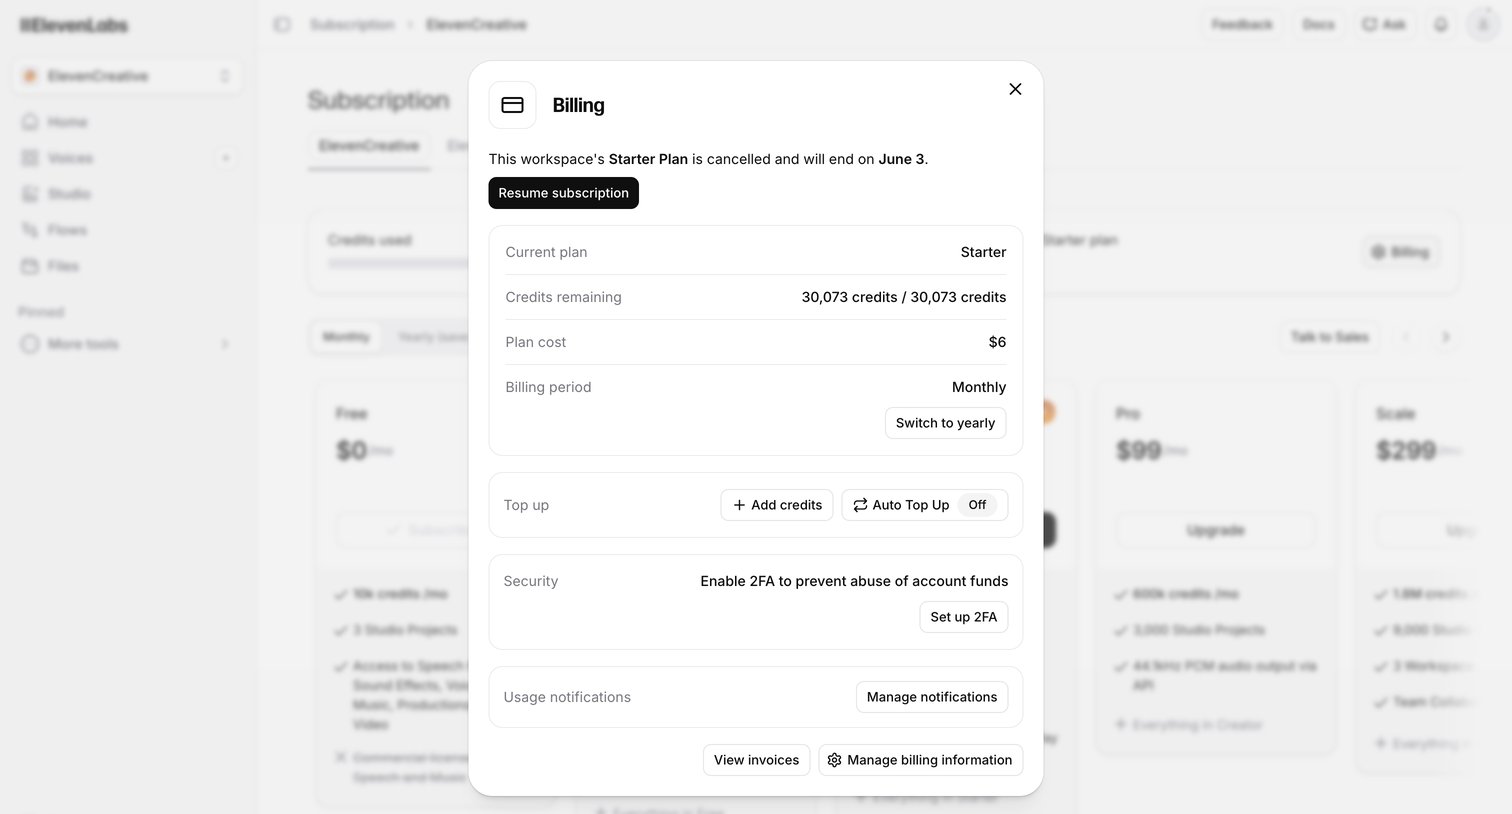Show next pricing plans arrow

click(x=1445, y=337)
